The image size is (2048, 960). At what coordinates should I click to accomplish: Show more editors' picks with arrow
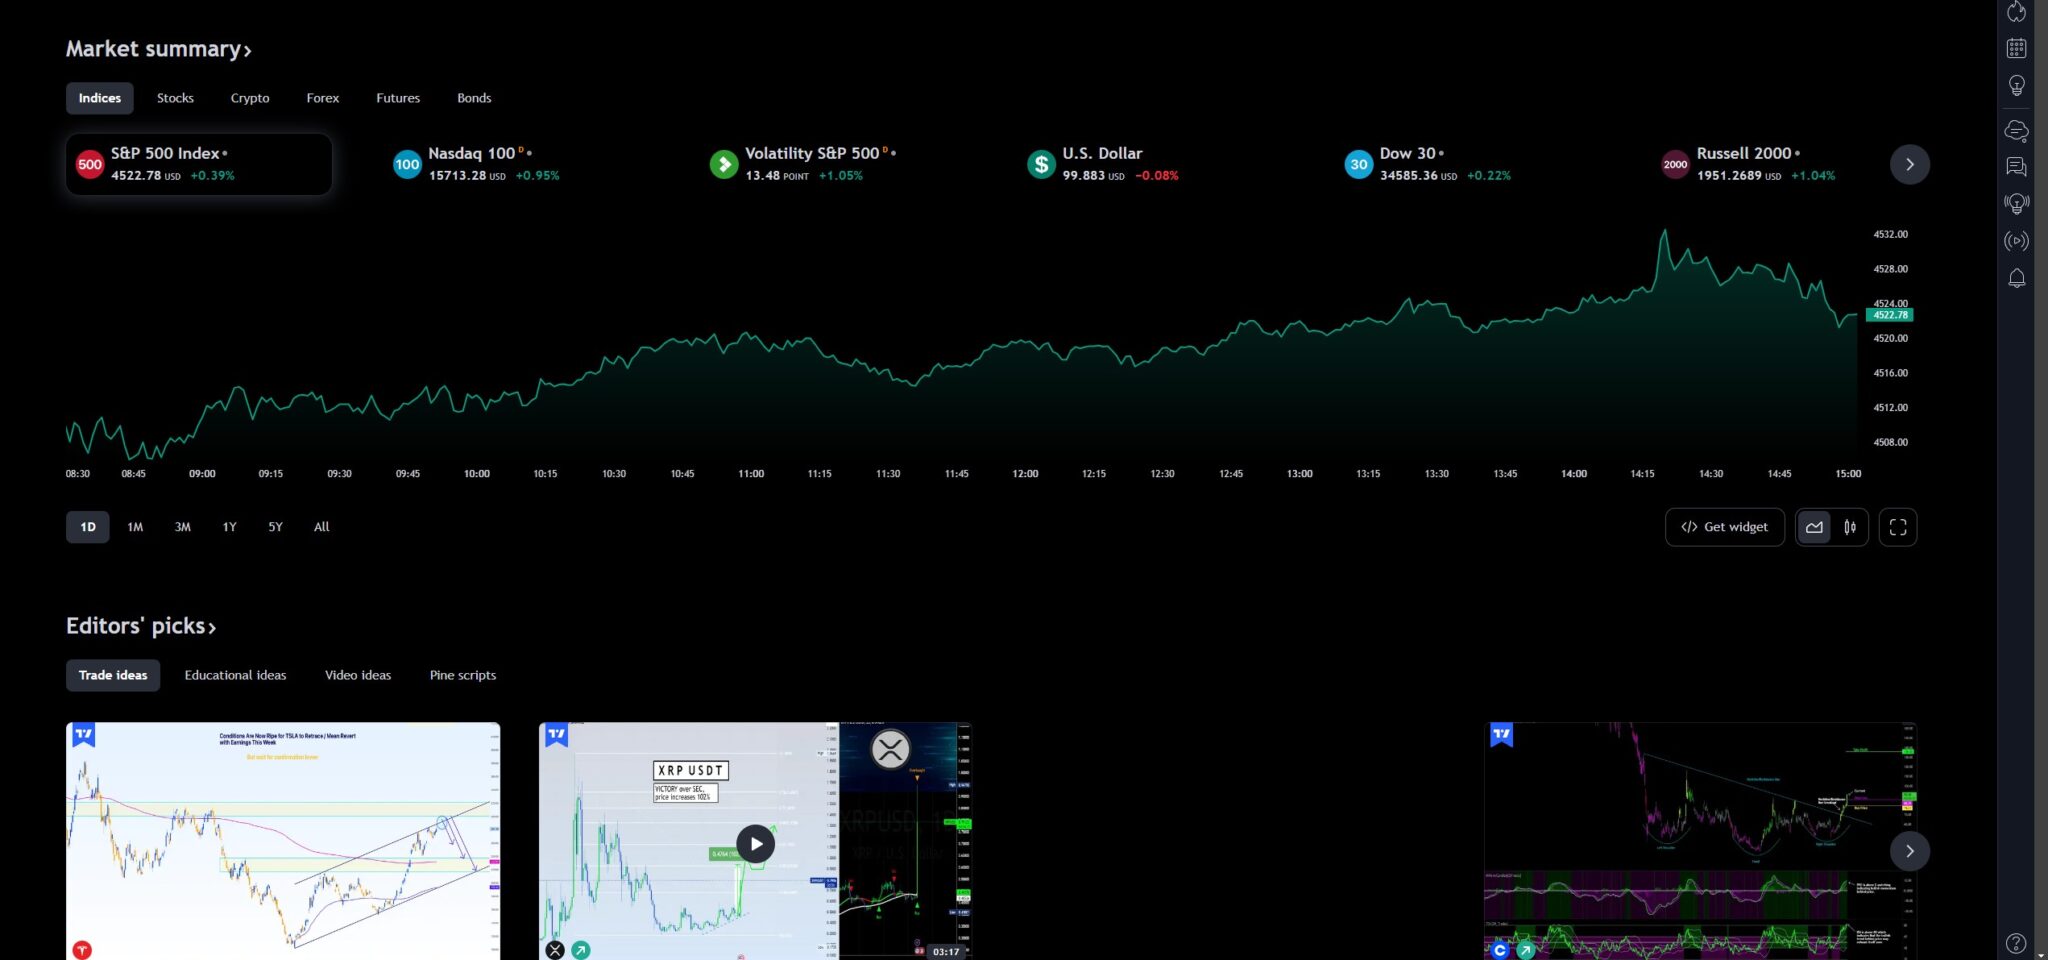click(1909, 851)
